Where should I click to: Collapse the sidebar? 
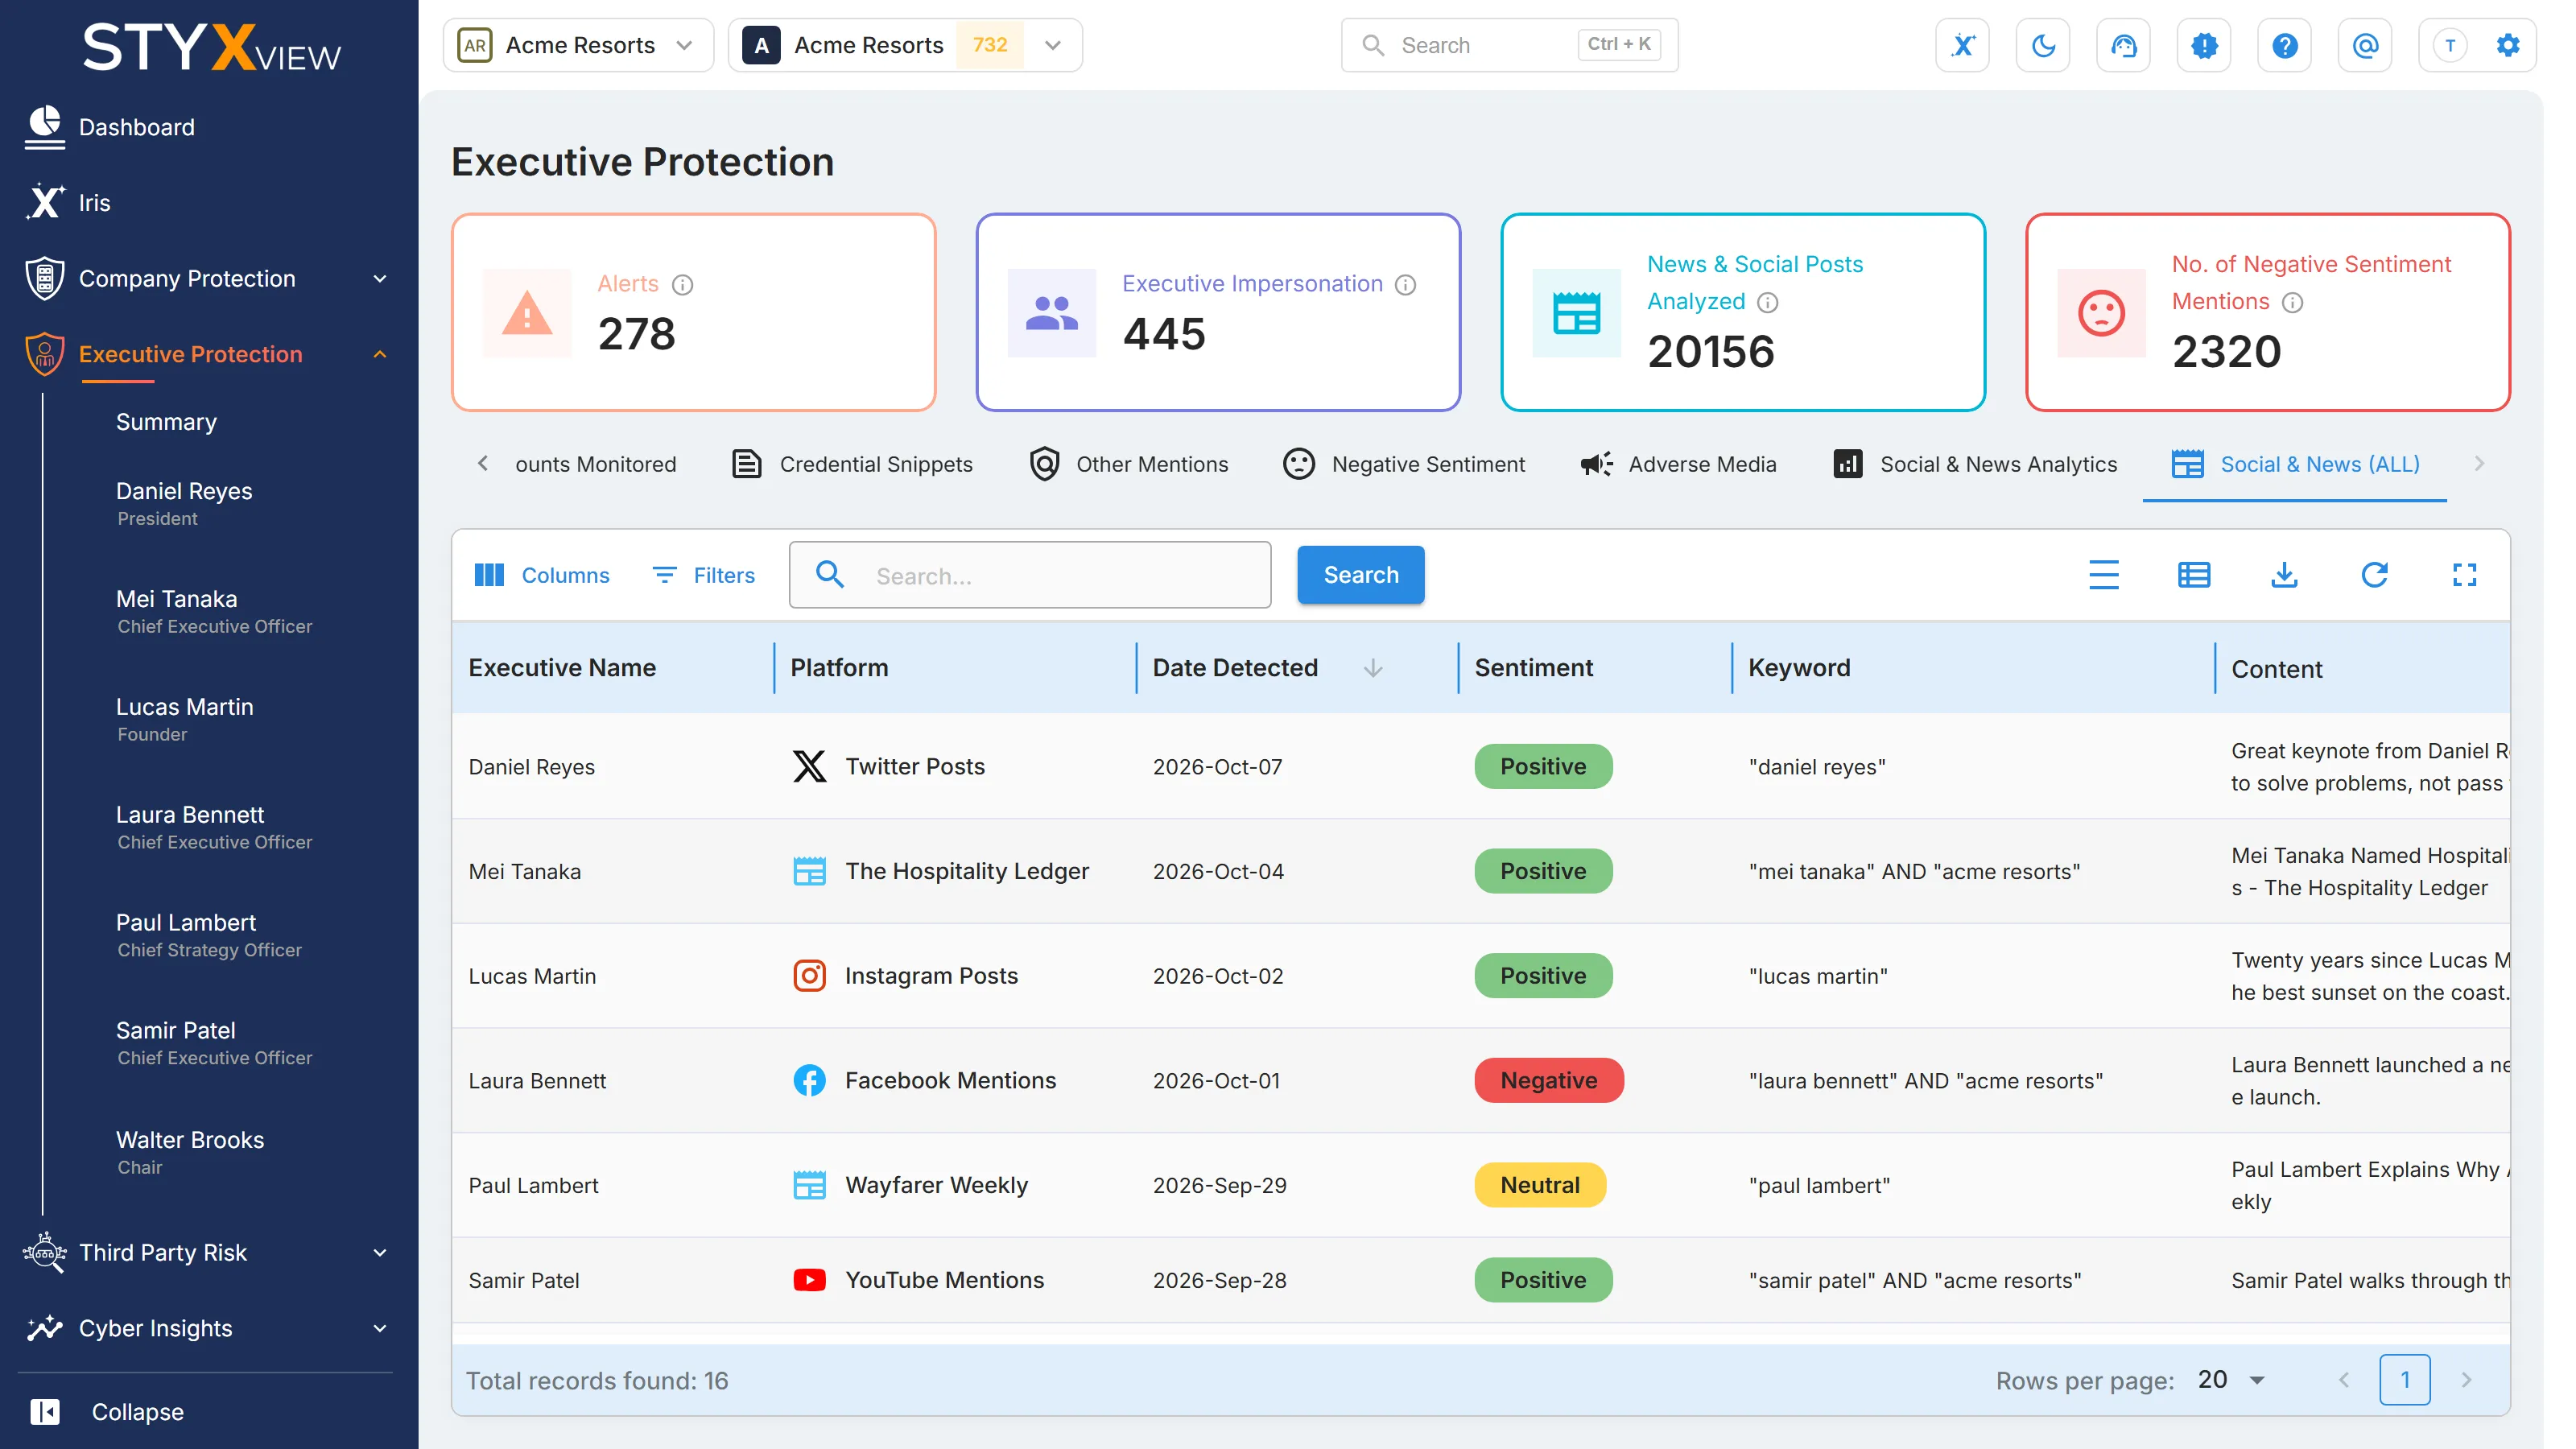(107, 1412)
